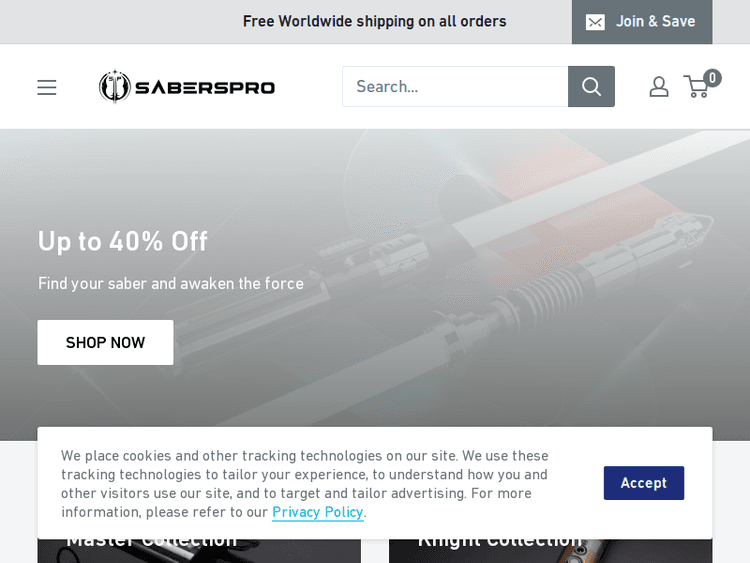The width and height of the screenshot is (750, 563).
Task: Click the magnifier search button
Action: (591, 87)
